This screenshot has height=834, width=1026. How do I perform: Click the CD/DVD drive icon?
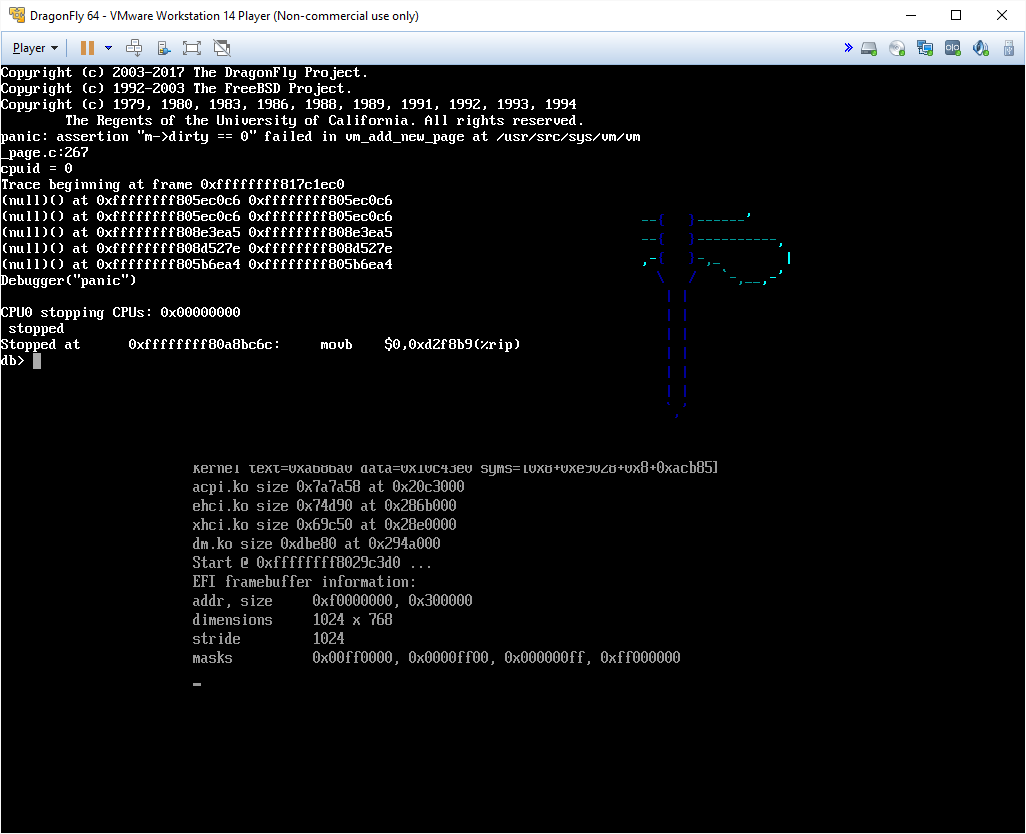pos(897,48)
